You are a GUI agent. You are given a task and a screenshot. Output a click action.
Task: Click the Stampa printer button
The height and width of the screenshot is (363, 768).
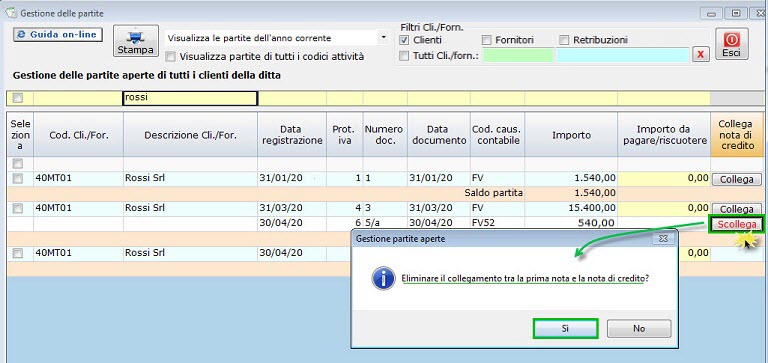click(x=136, y=41)
